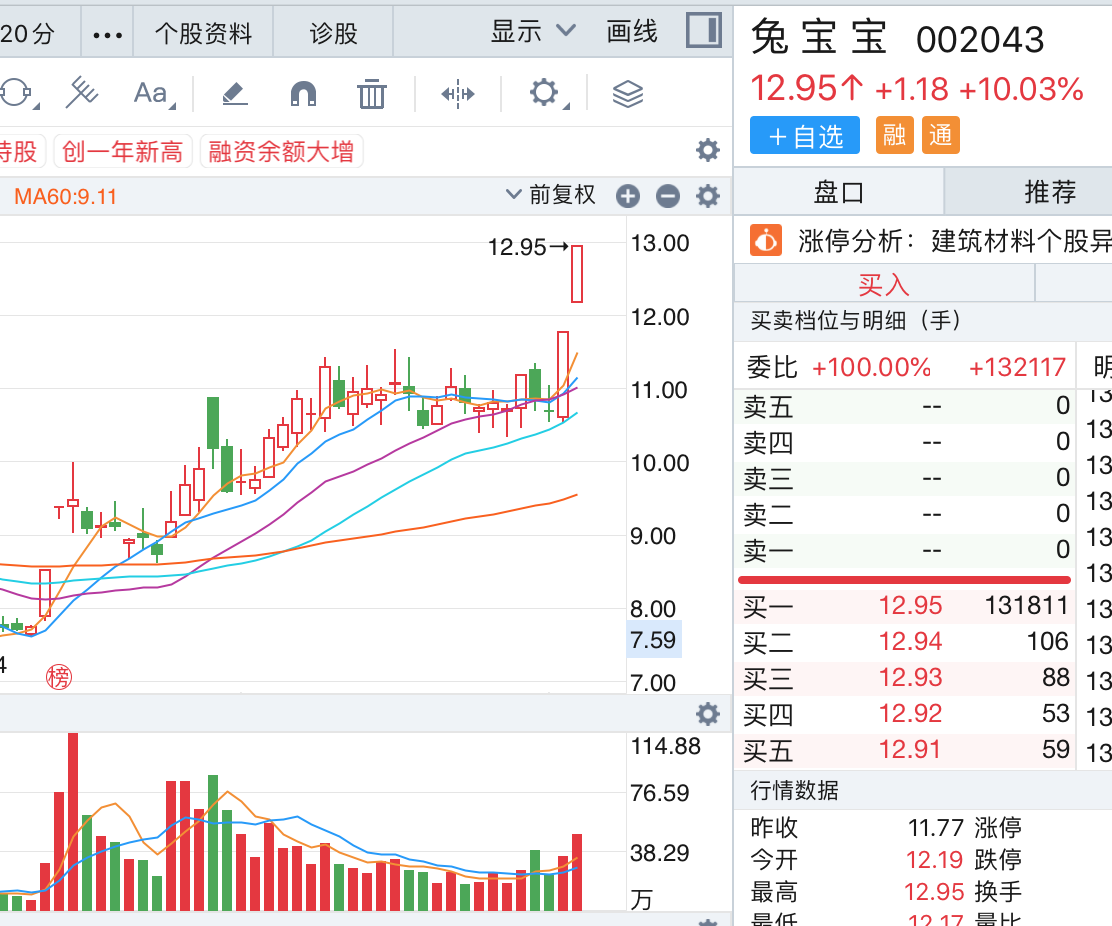Select the pitchfork line drawing tool

pos(83,94)
